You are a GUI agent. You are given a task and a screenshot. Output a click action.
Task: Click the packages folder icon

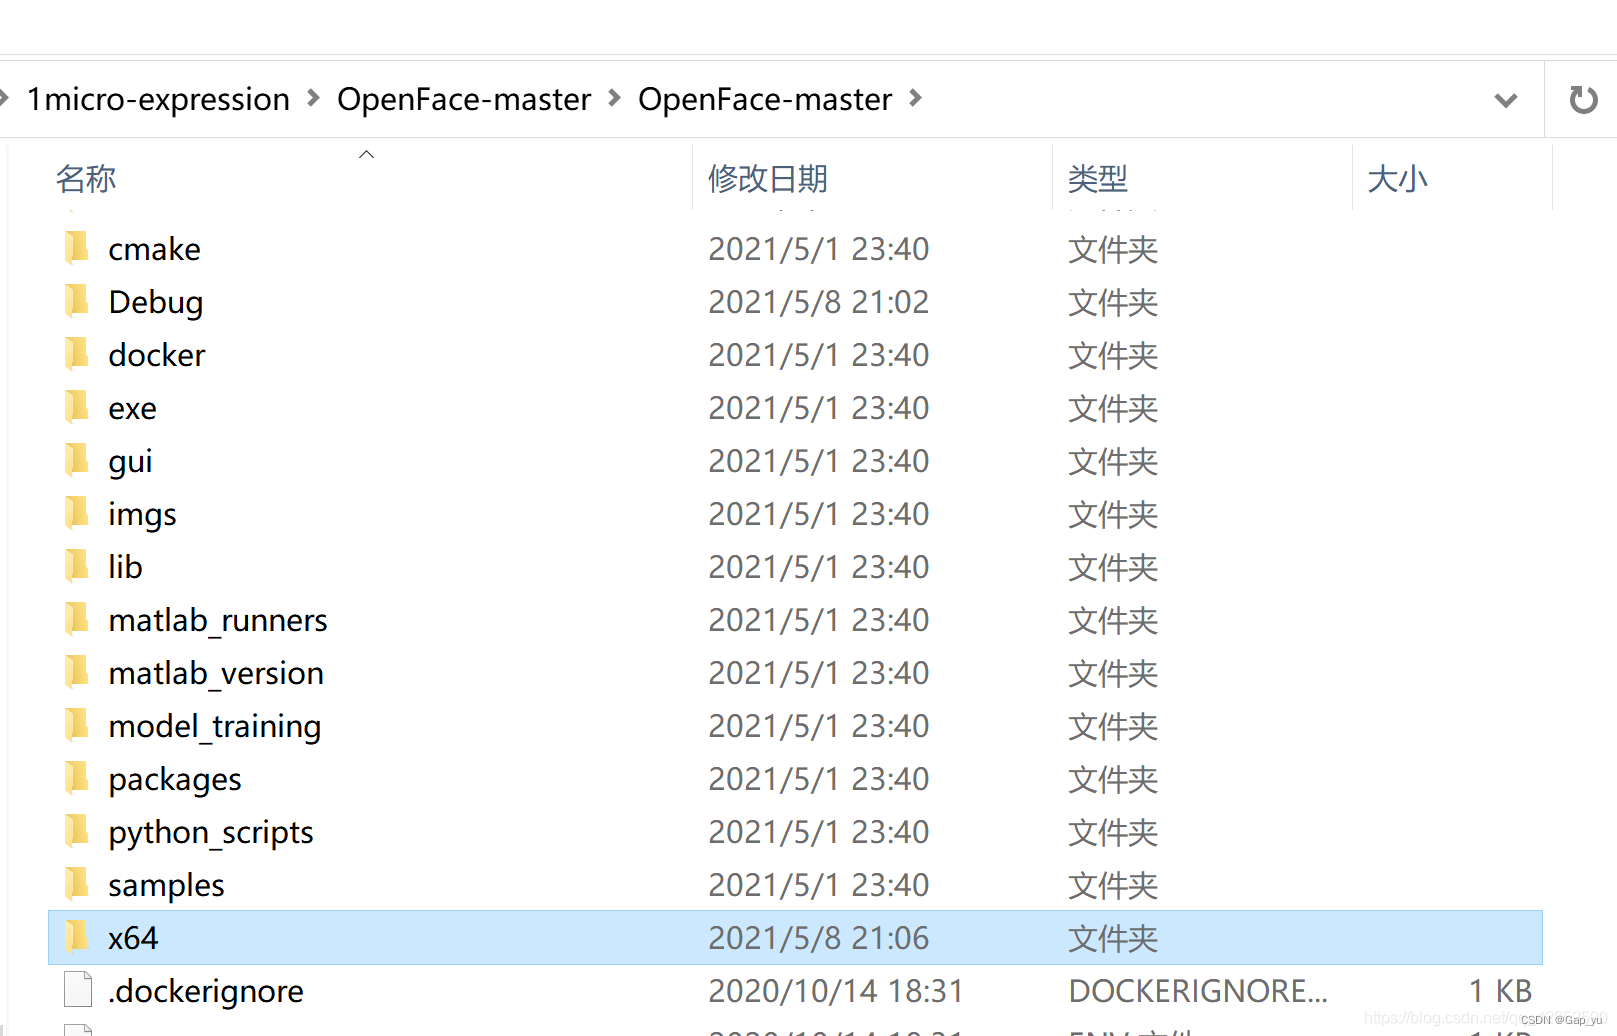(x=77, y=778)
